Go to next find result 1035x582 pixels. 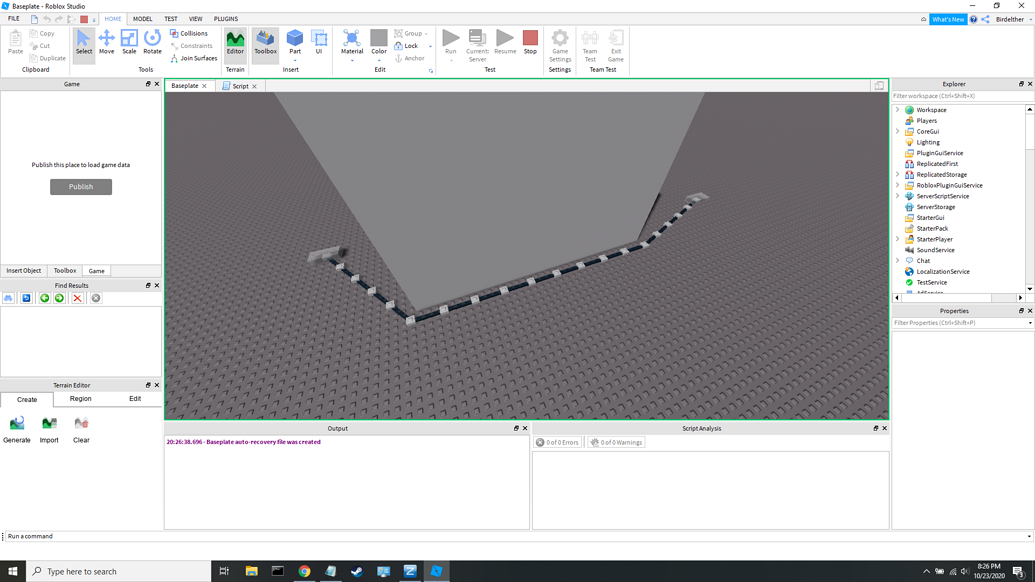tap(59, 298)
